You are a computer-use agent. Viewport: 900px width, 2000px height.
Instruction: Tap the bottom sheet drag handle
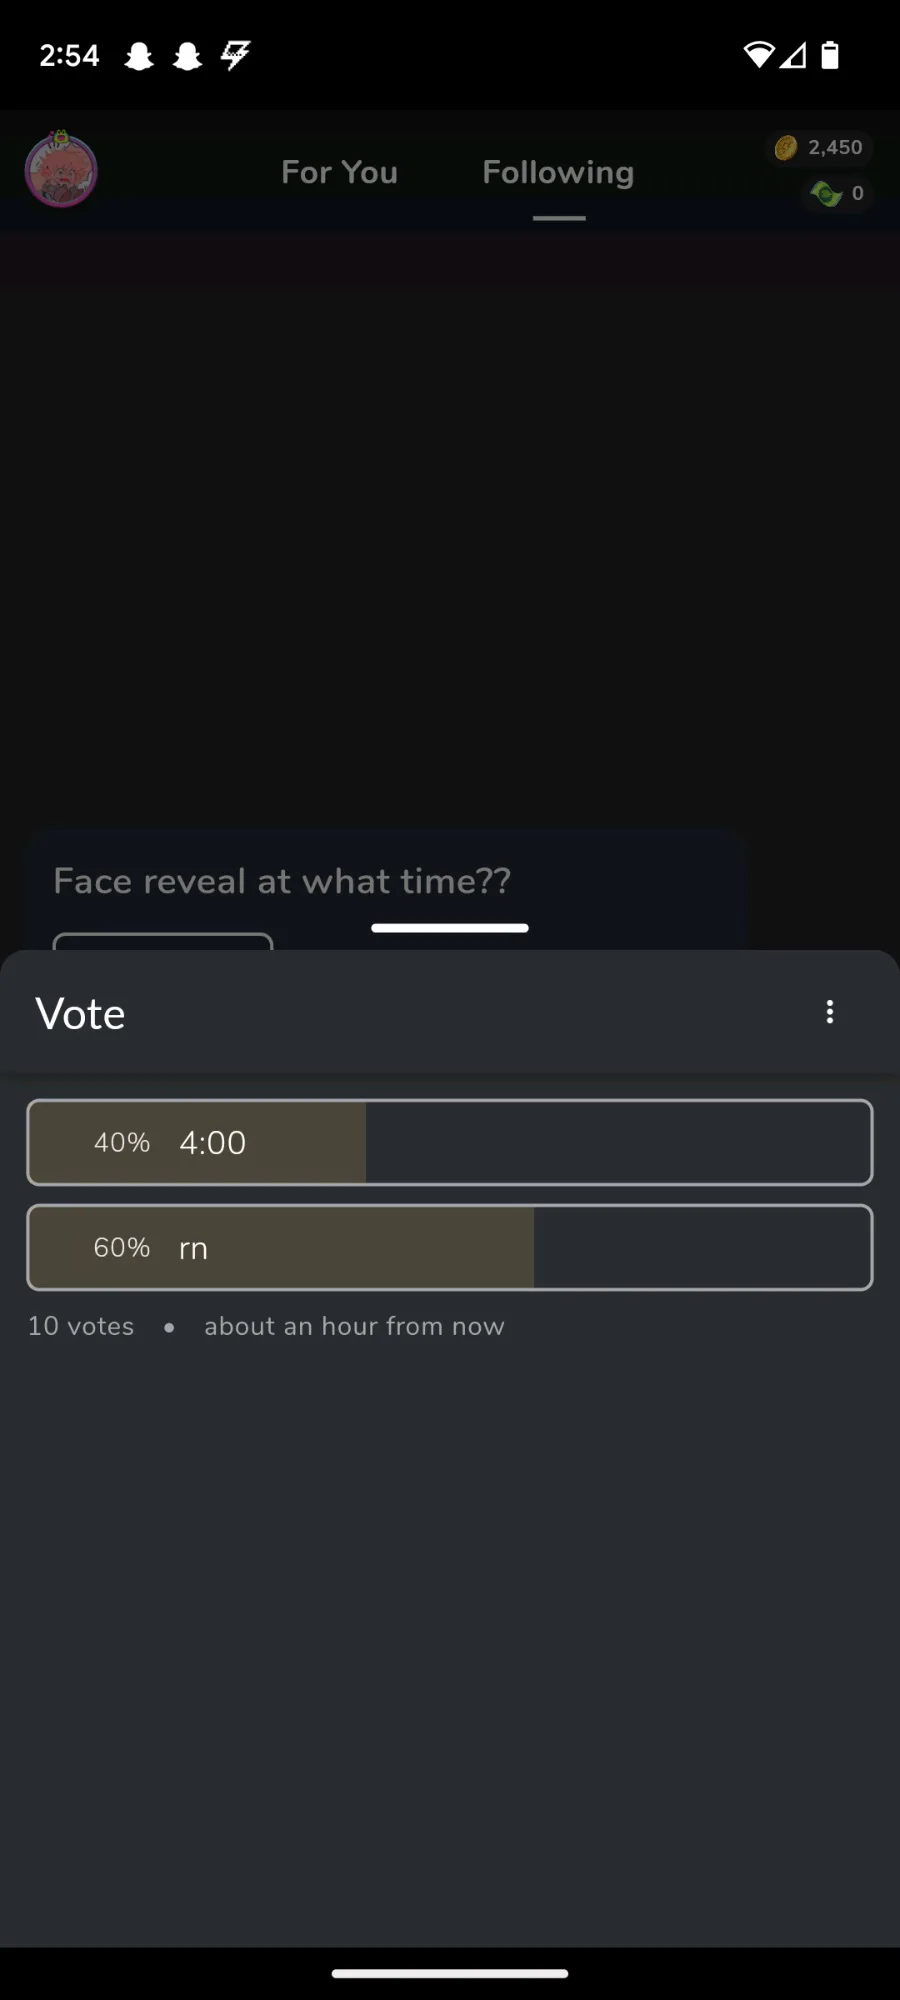pos(449,928)
